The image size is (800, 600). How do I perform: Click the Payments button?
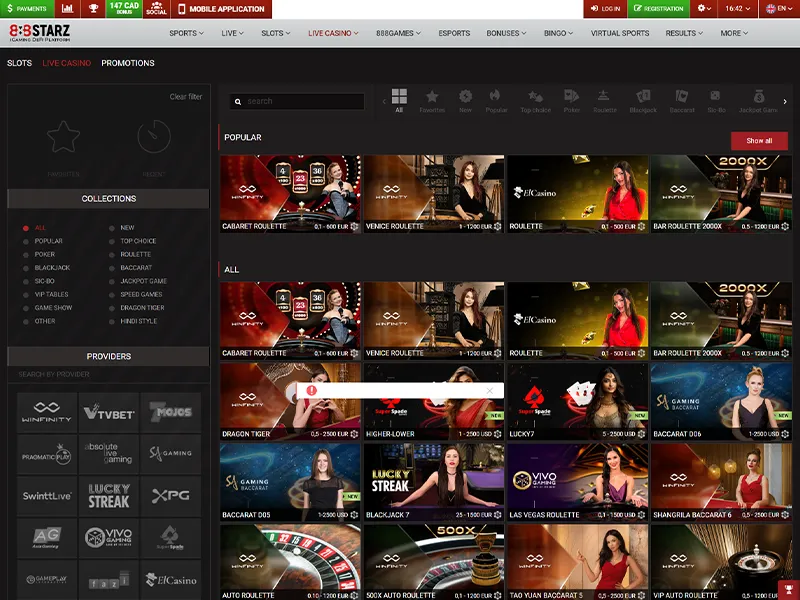(27, 9)
